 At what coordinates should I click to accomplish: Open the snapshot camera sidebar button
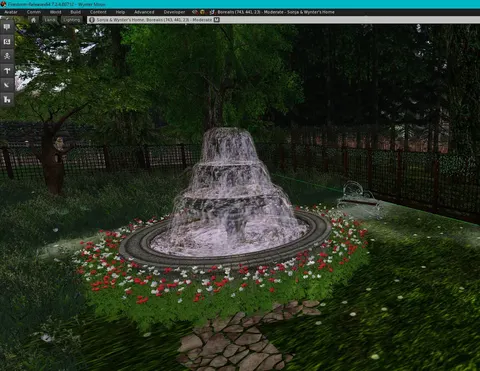tap(7, 42)
